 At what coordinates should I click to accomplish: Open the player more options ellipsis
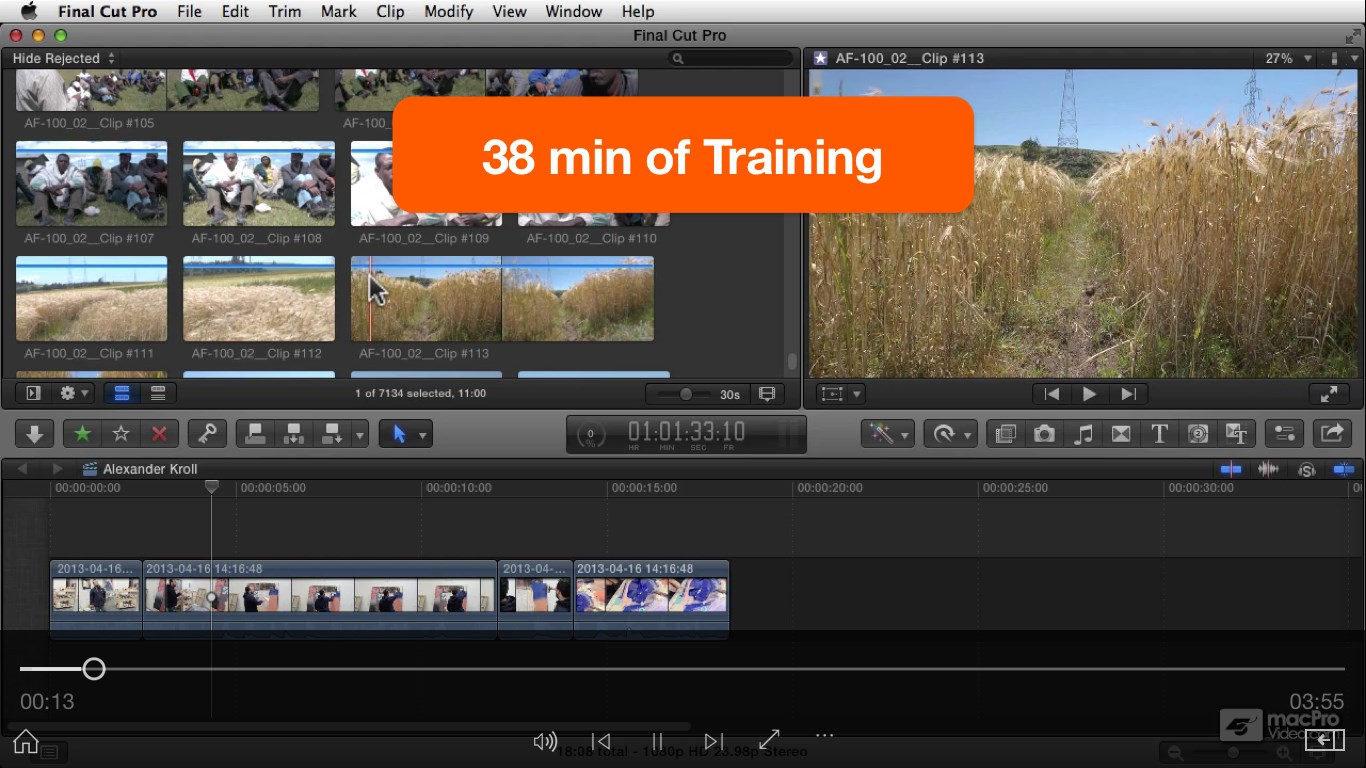coord(824,736)
